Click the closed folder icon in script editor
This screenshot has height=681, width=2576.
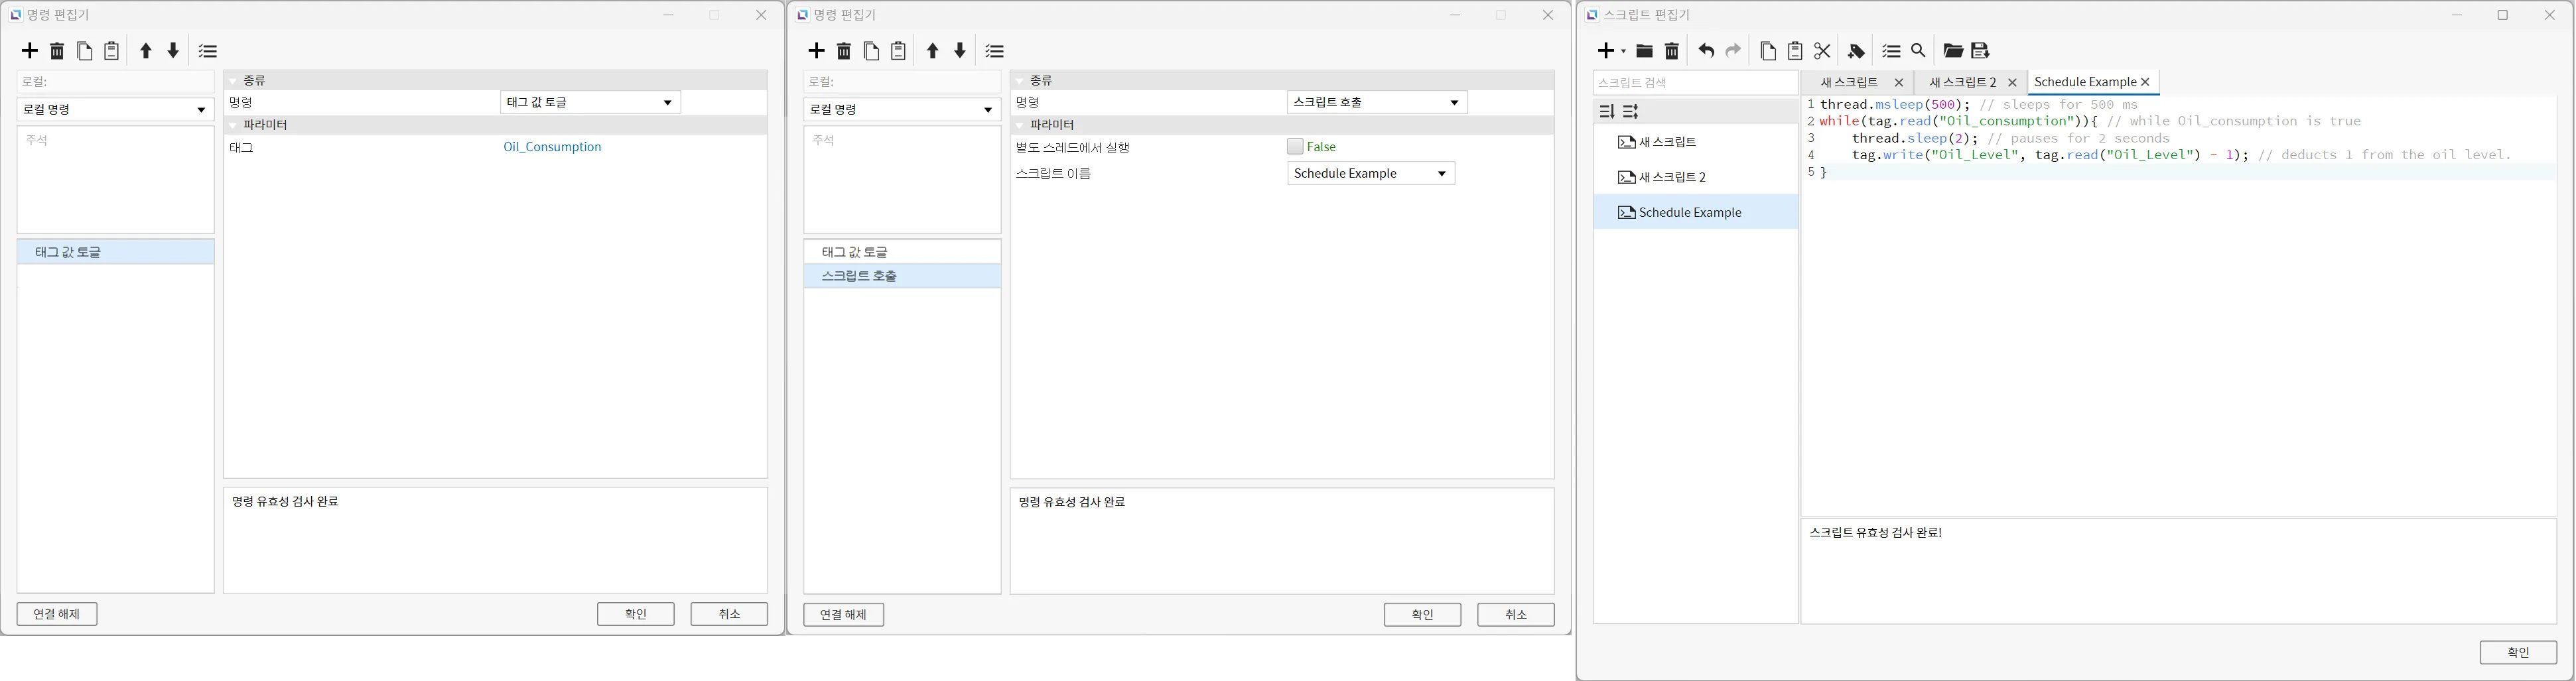pyautogui.click(x=1644, y=51)
